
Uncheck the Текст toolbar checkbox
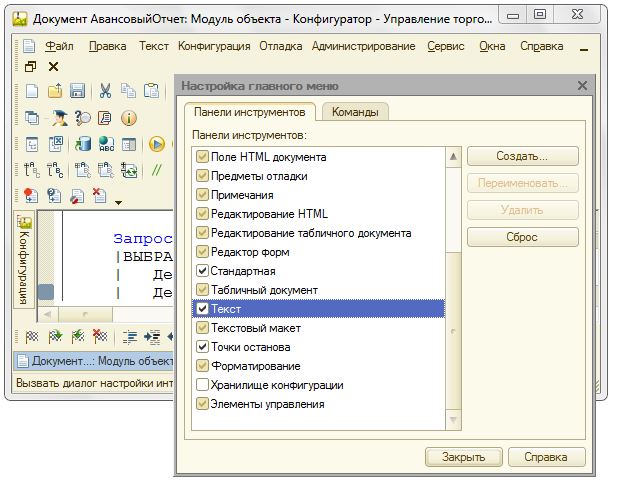[203, 309]
